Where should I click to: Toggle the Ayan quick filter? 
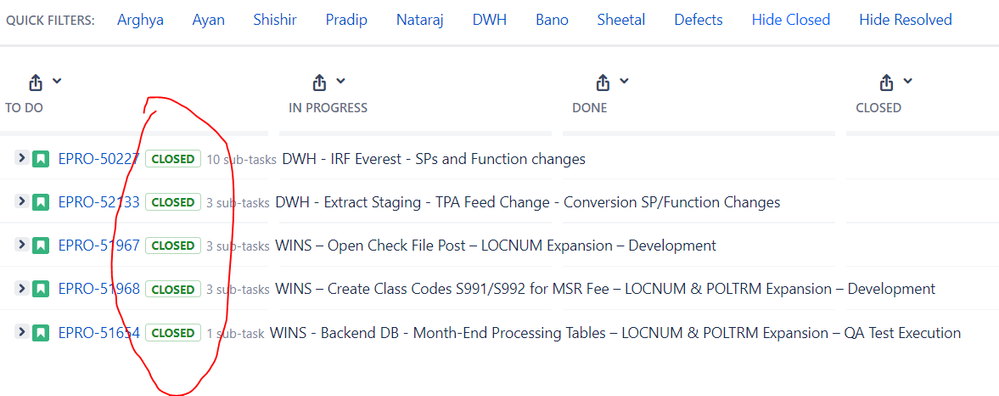tap(208, 20)
